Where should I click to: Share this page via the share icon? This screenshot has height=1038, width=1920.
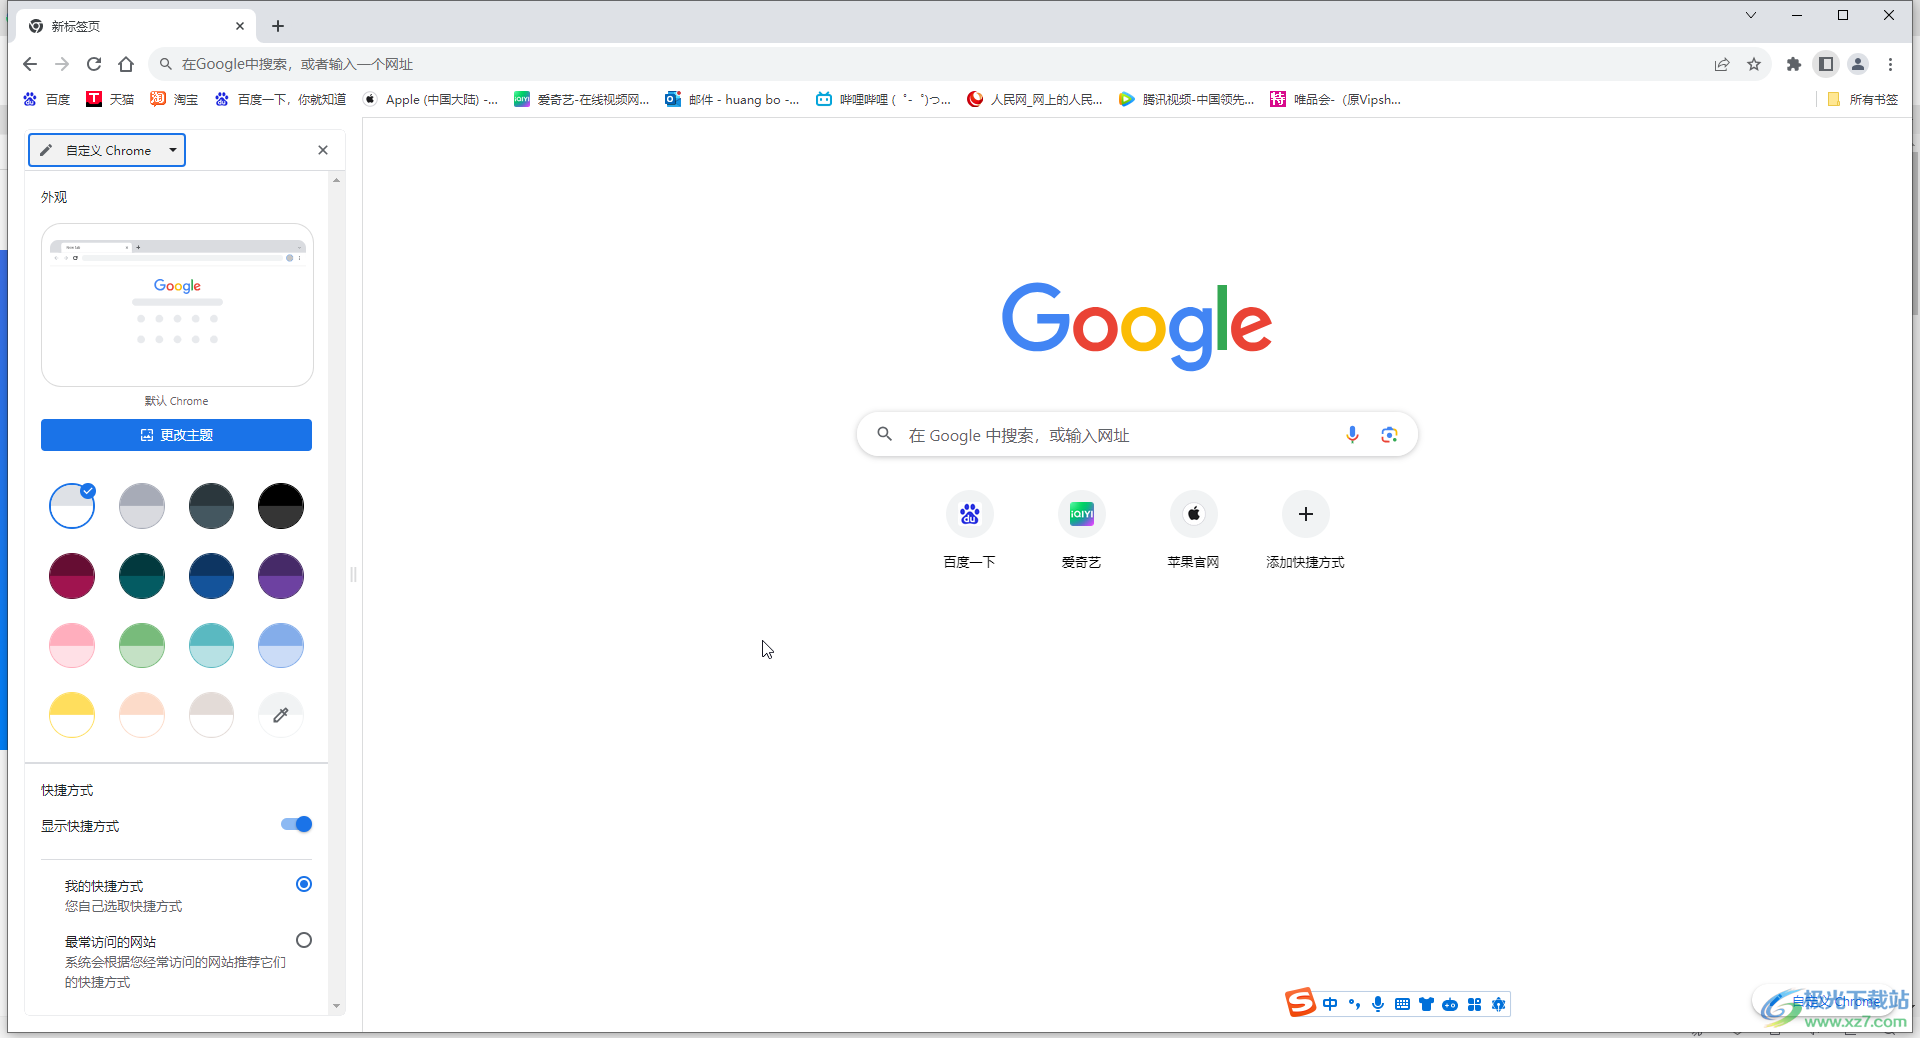click(1722, 64)
